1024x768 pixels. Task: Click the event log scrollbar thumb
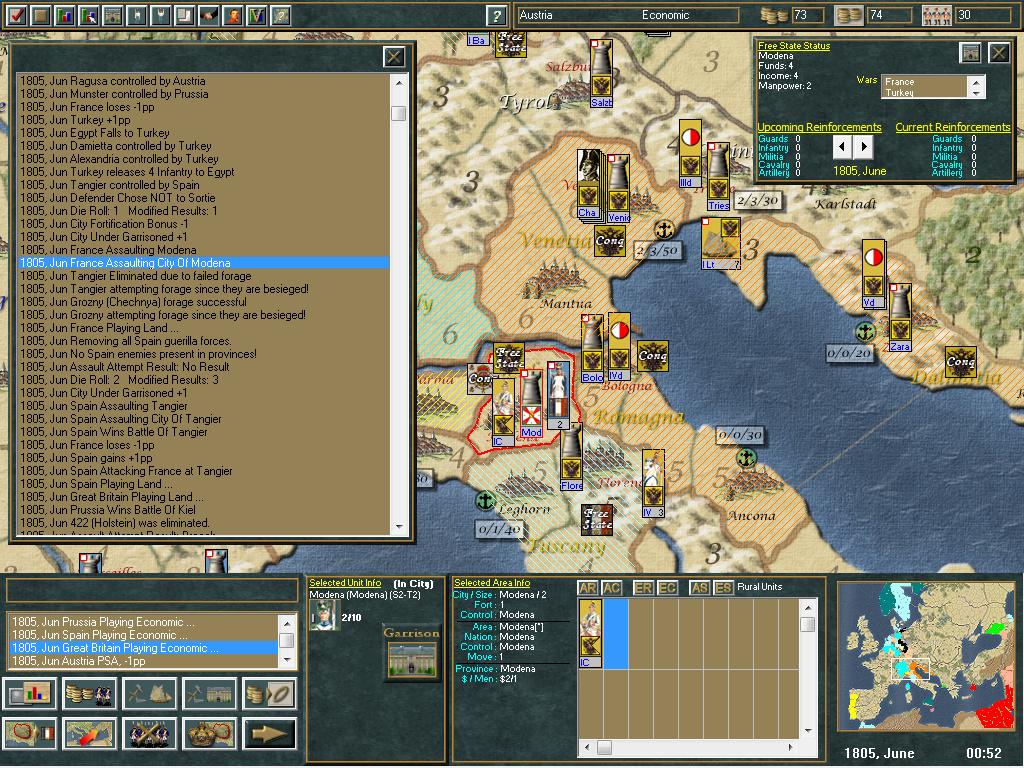click(x=399, y=113)
